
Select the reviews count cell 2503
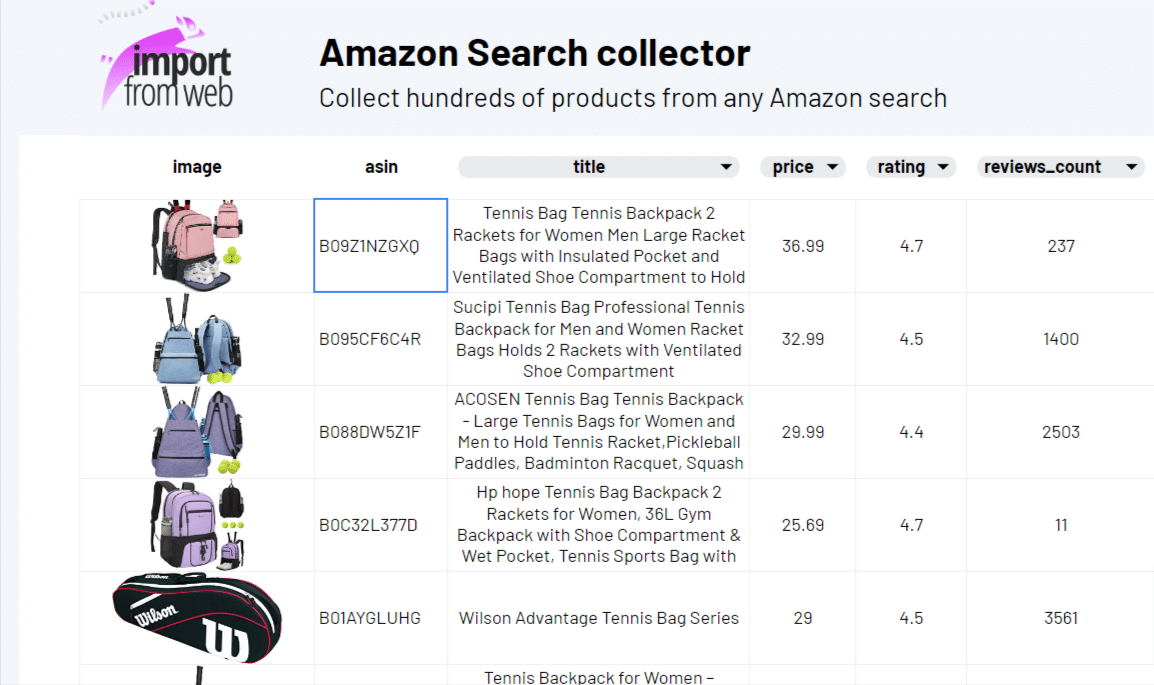[x=1061, y=432]
